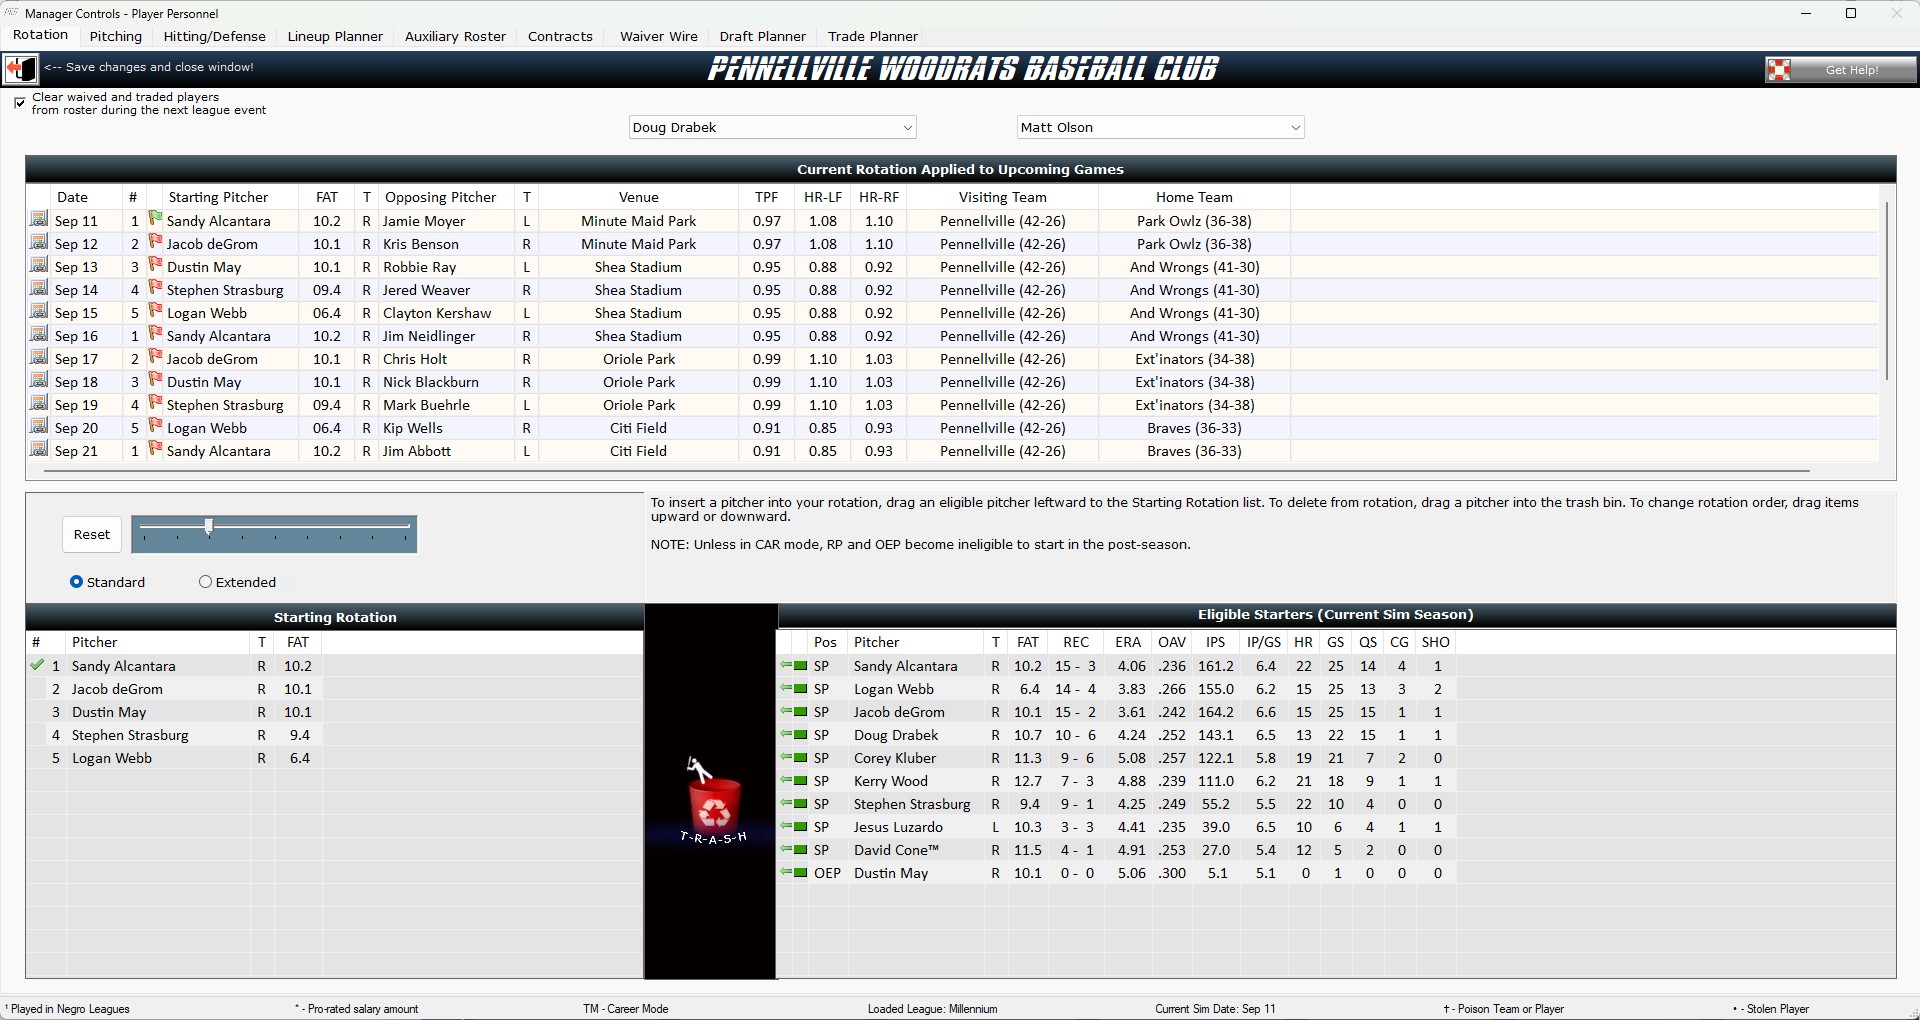Click the green health box for Corey Kluber

pyautogui.click(x=801, y=758)
